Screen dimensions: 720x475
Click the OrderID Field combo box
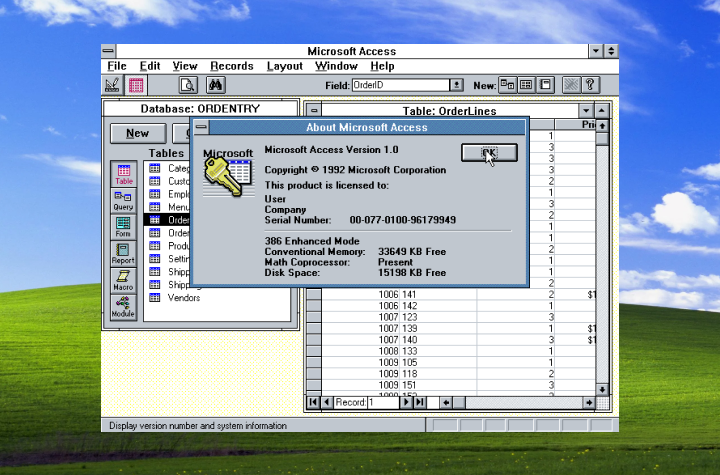point(400,85)
